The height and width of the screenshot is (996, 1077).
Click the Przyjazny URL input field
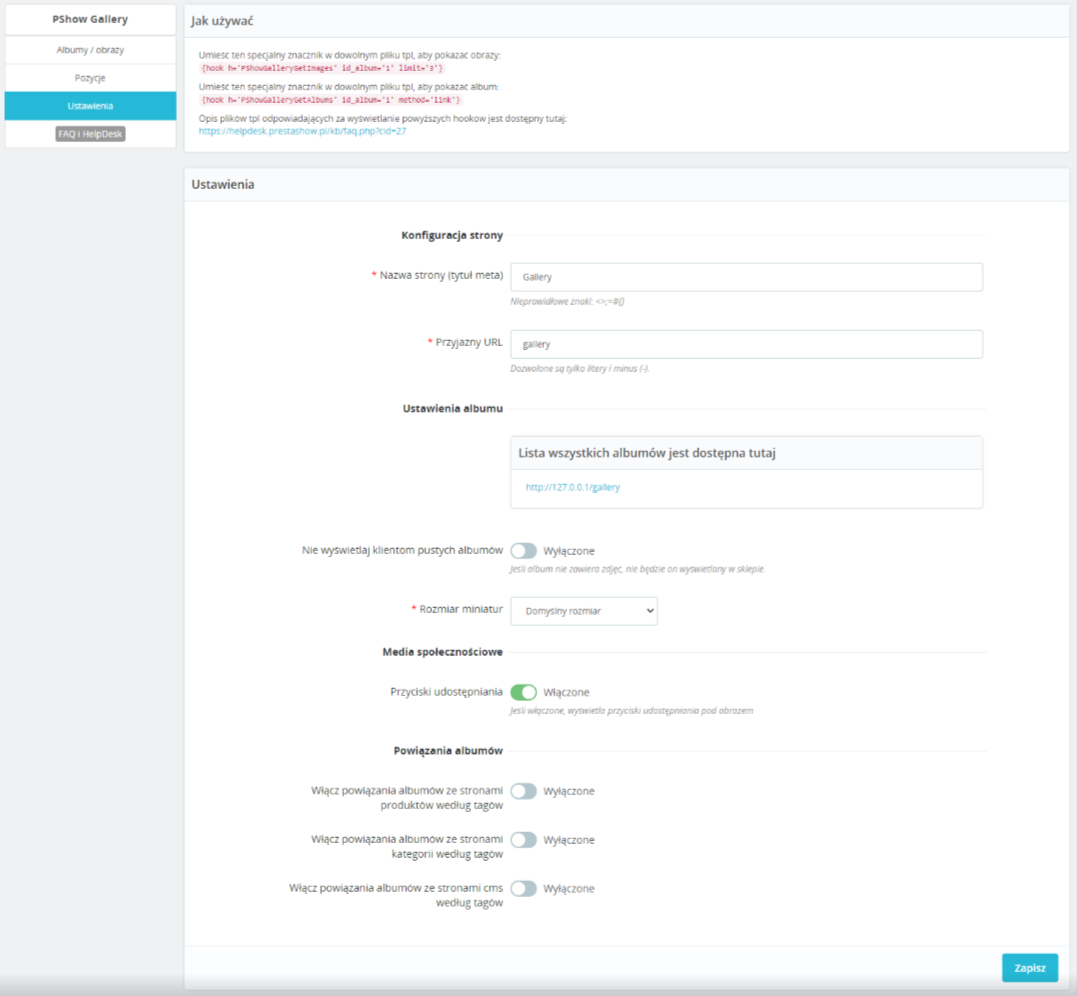coord(746,344)
